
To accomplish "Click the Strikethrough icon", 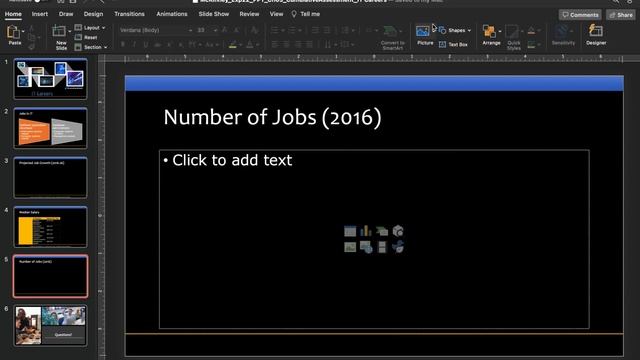I will pos(158,44).
